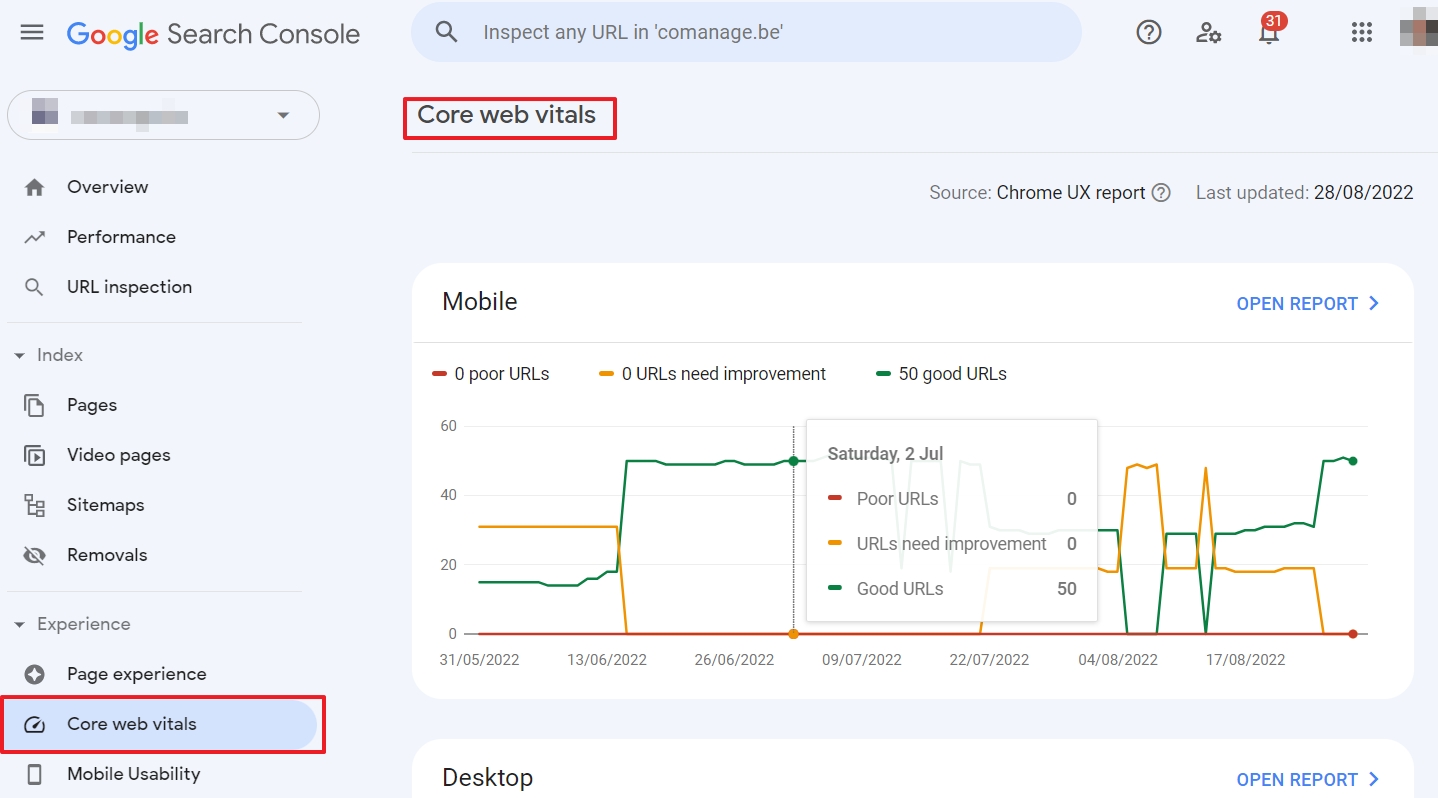Click the Sitemaps tree icon
Screen dimensions: 1438x798
(34, 505)
